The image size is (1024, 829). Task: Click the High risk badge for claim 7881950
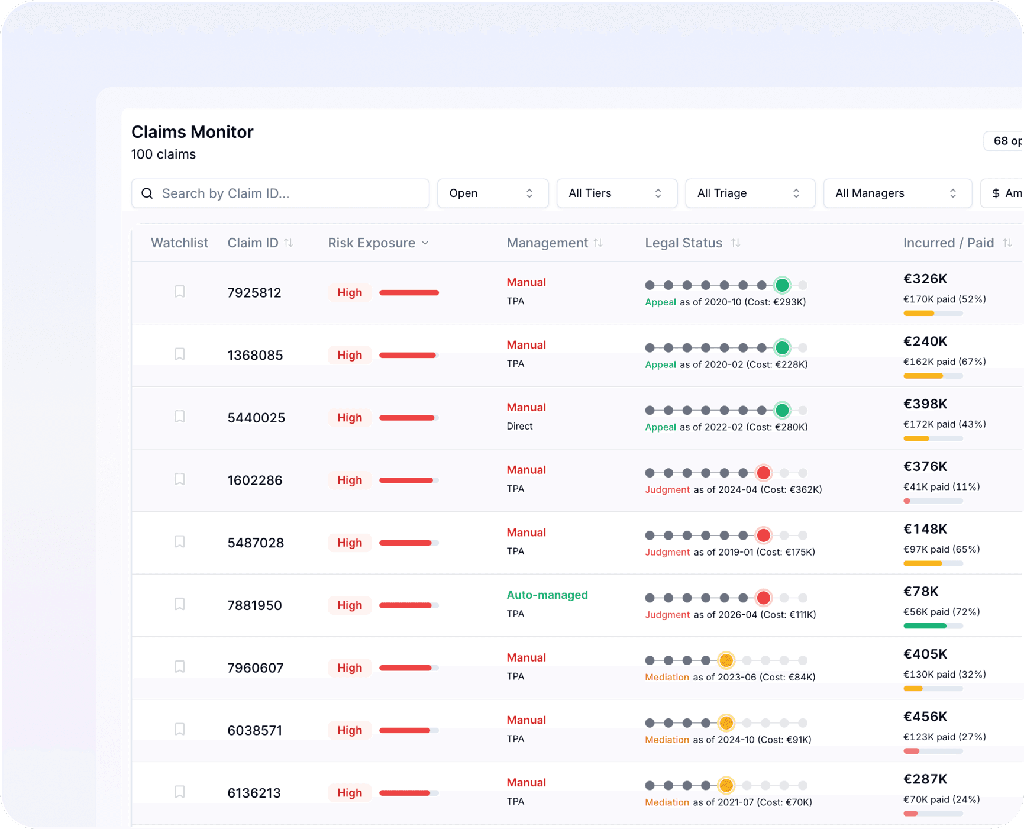(349, 605)
